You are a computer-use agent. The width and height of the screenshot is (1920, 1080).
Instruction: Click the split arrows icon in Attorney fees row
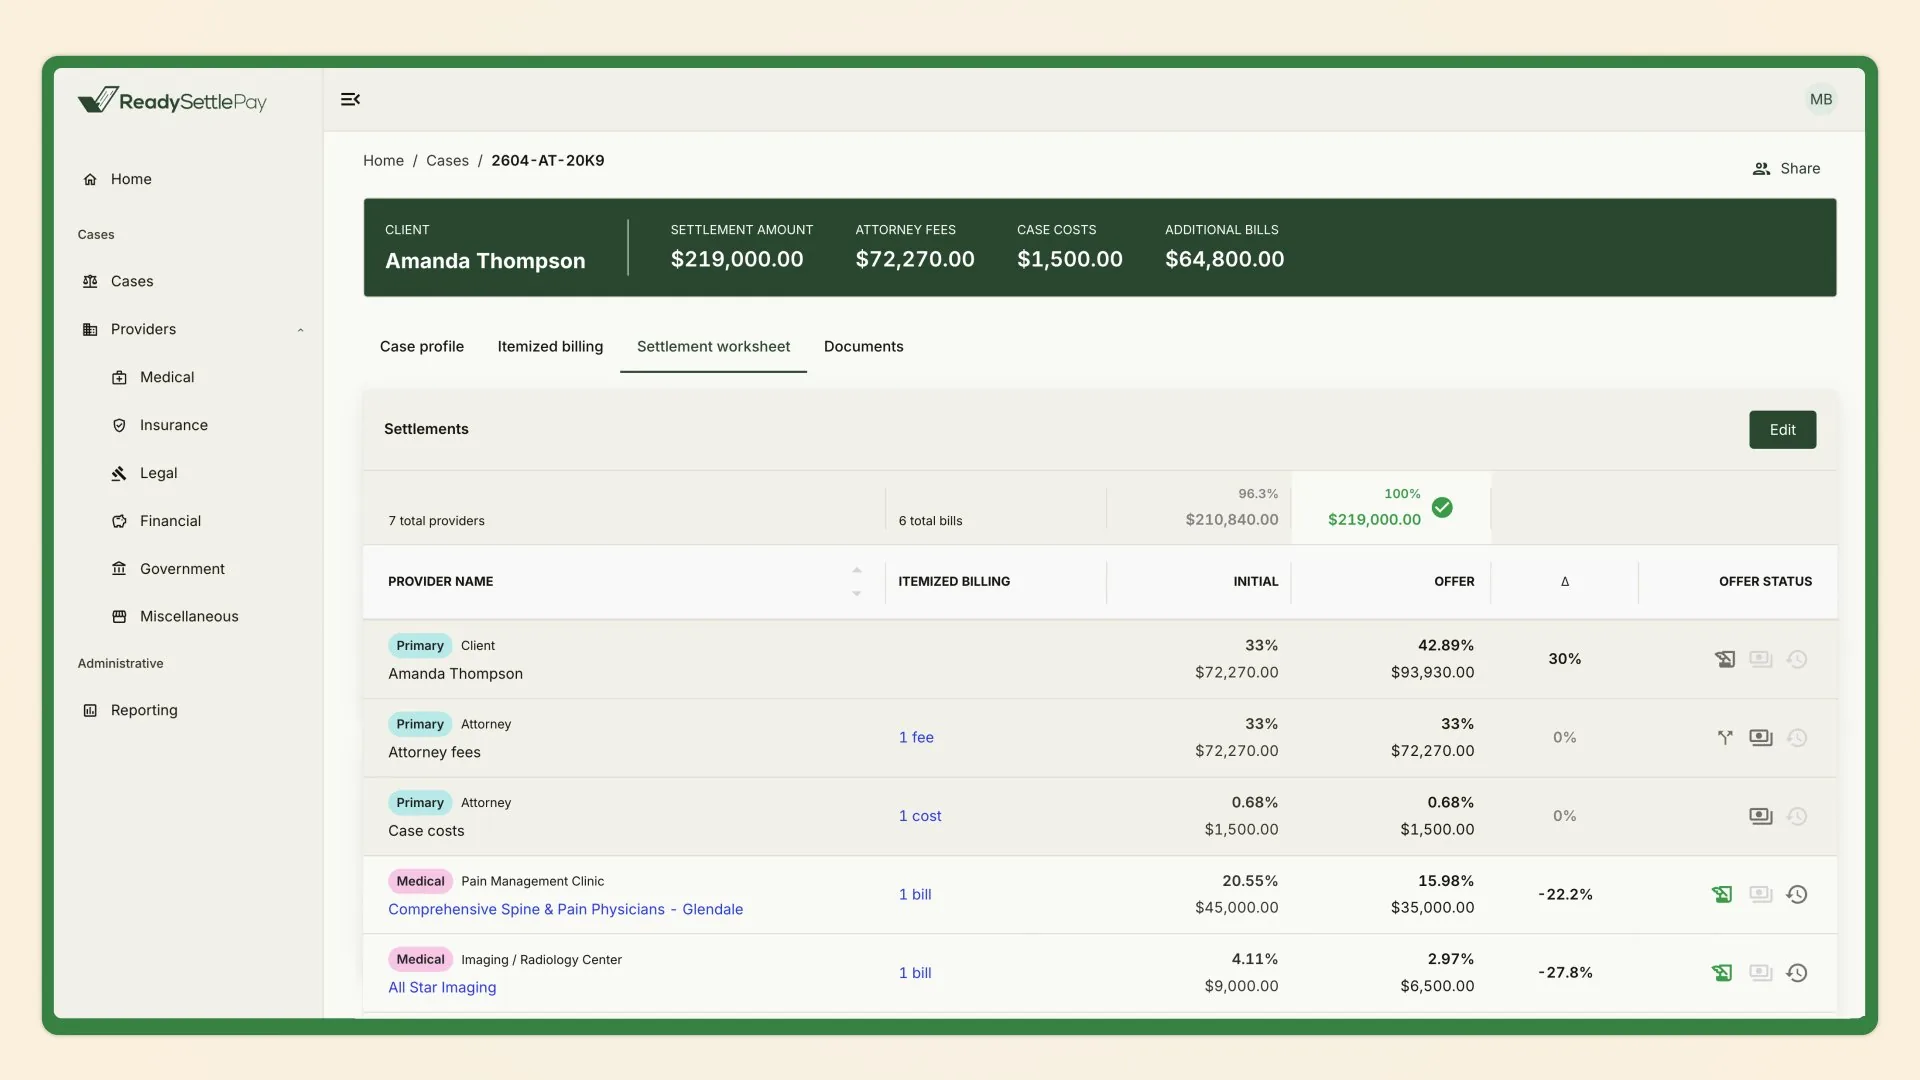coord(1725,737)
